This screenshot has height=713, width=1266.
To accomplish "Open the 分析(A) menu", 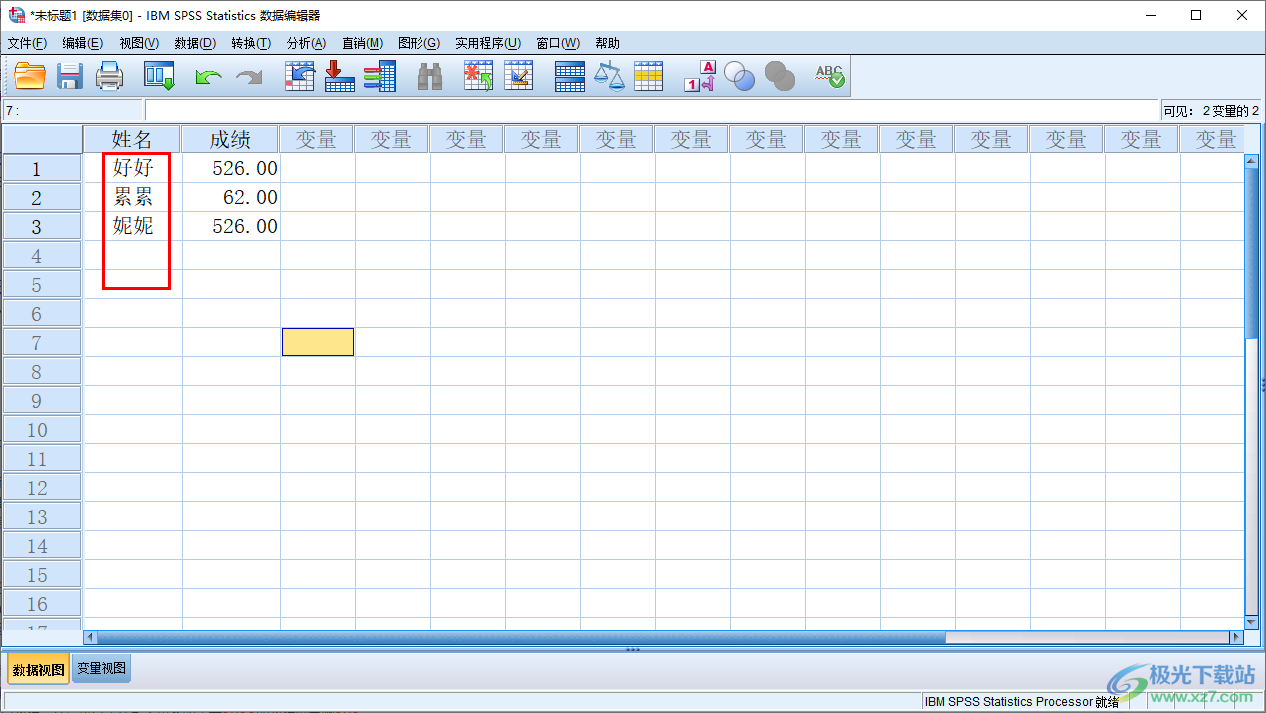I will (306, 43).
